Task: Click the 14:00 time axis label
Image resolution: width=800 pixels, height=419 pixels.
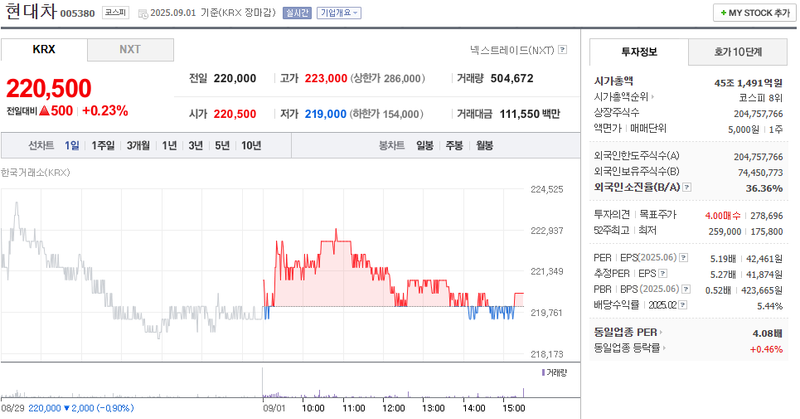Action: pos(473,408)
